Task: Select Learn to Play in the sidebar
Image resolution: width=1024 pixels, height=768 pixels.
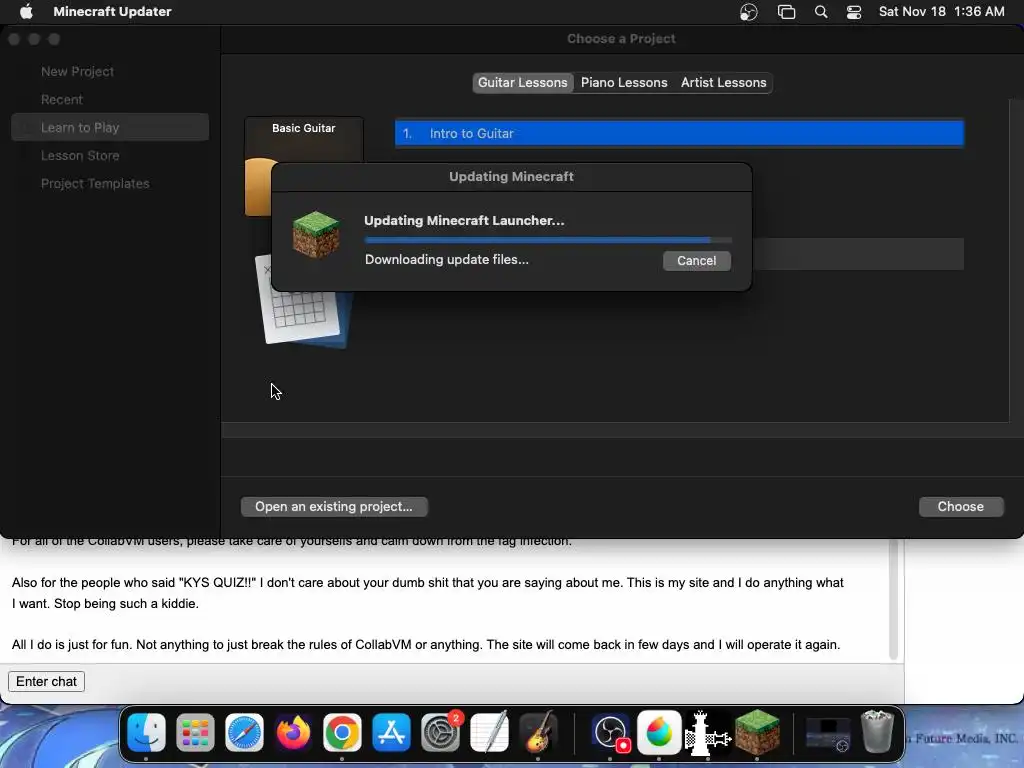Action: (x=110, y=127)
